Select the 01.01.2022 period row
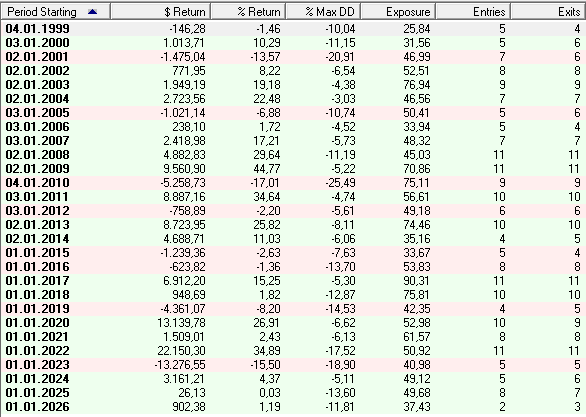This screenshot has height=417, width=586. coord(293,351)
